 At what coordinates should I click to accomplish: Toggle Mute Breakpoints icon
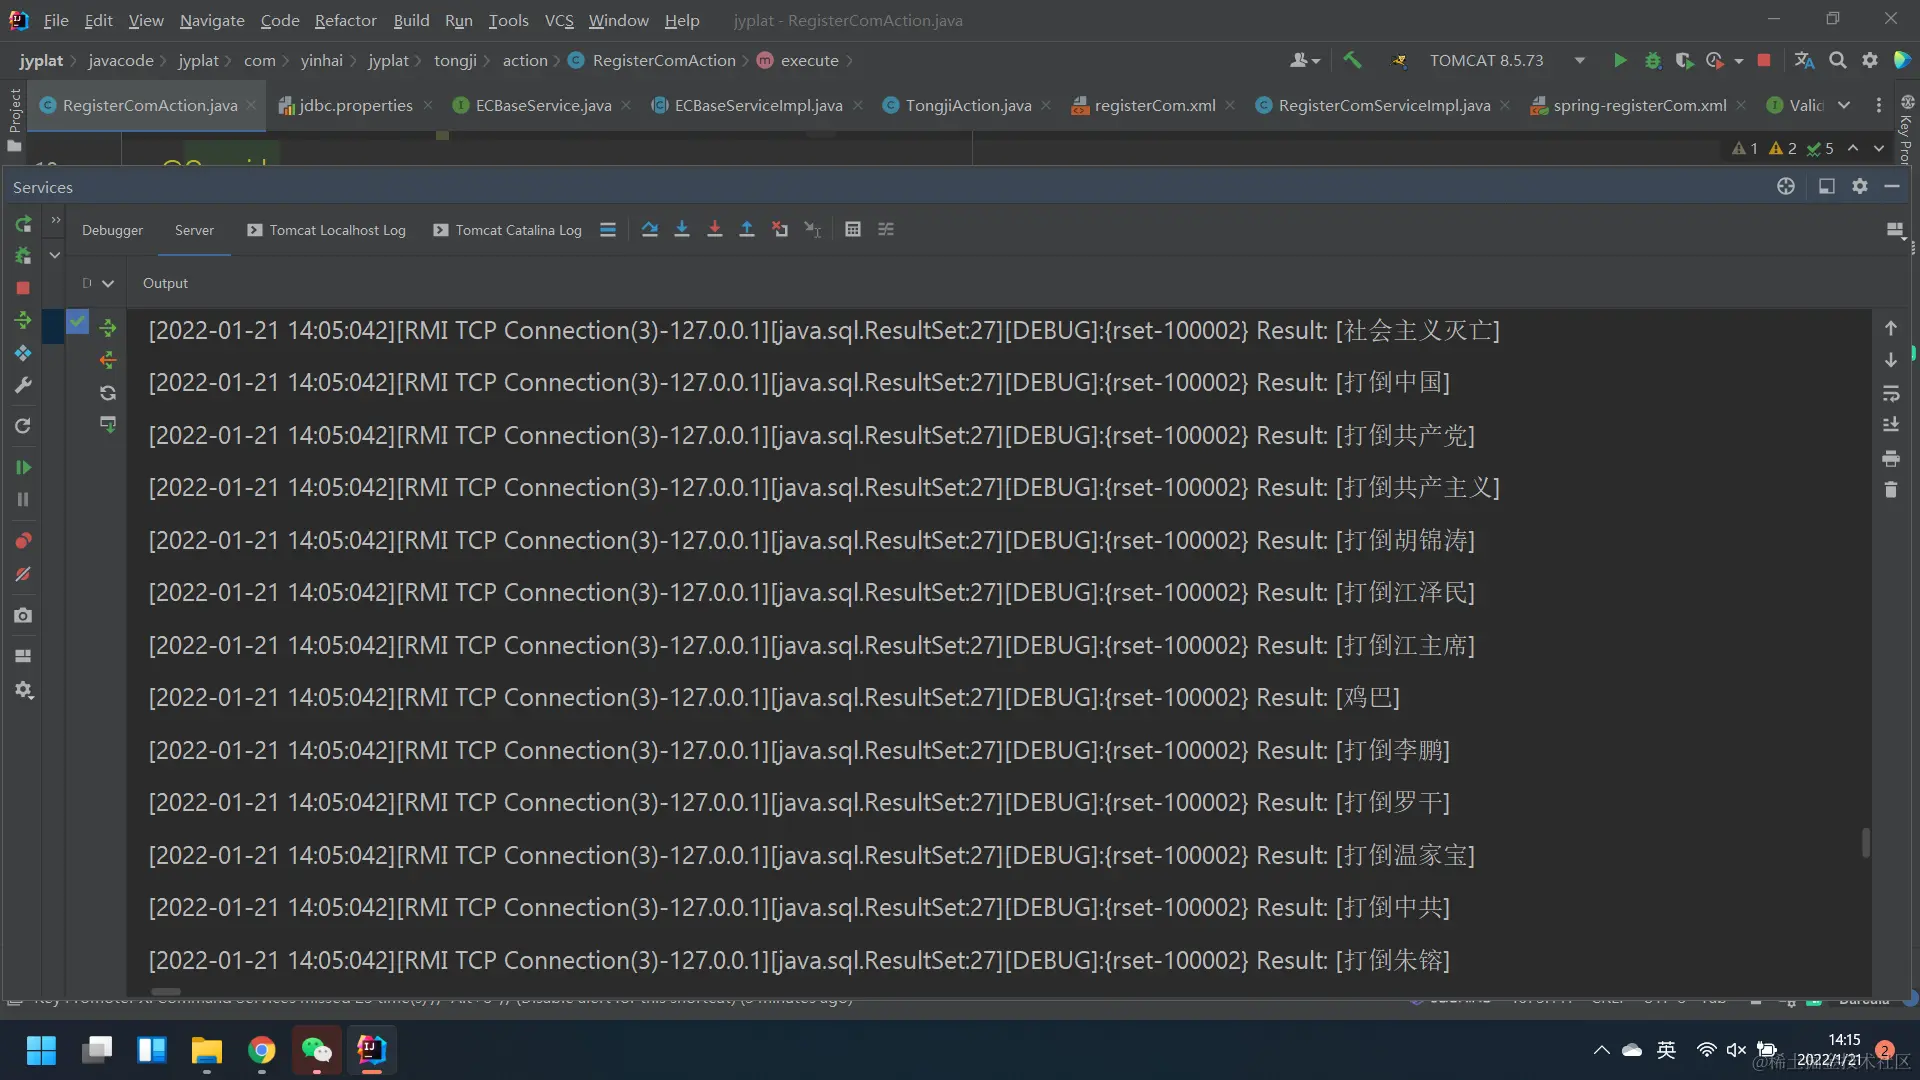(x=23, y=574)
